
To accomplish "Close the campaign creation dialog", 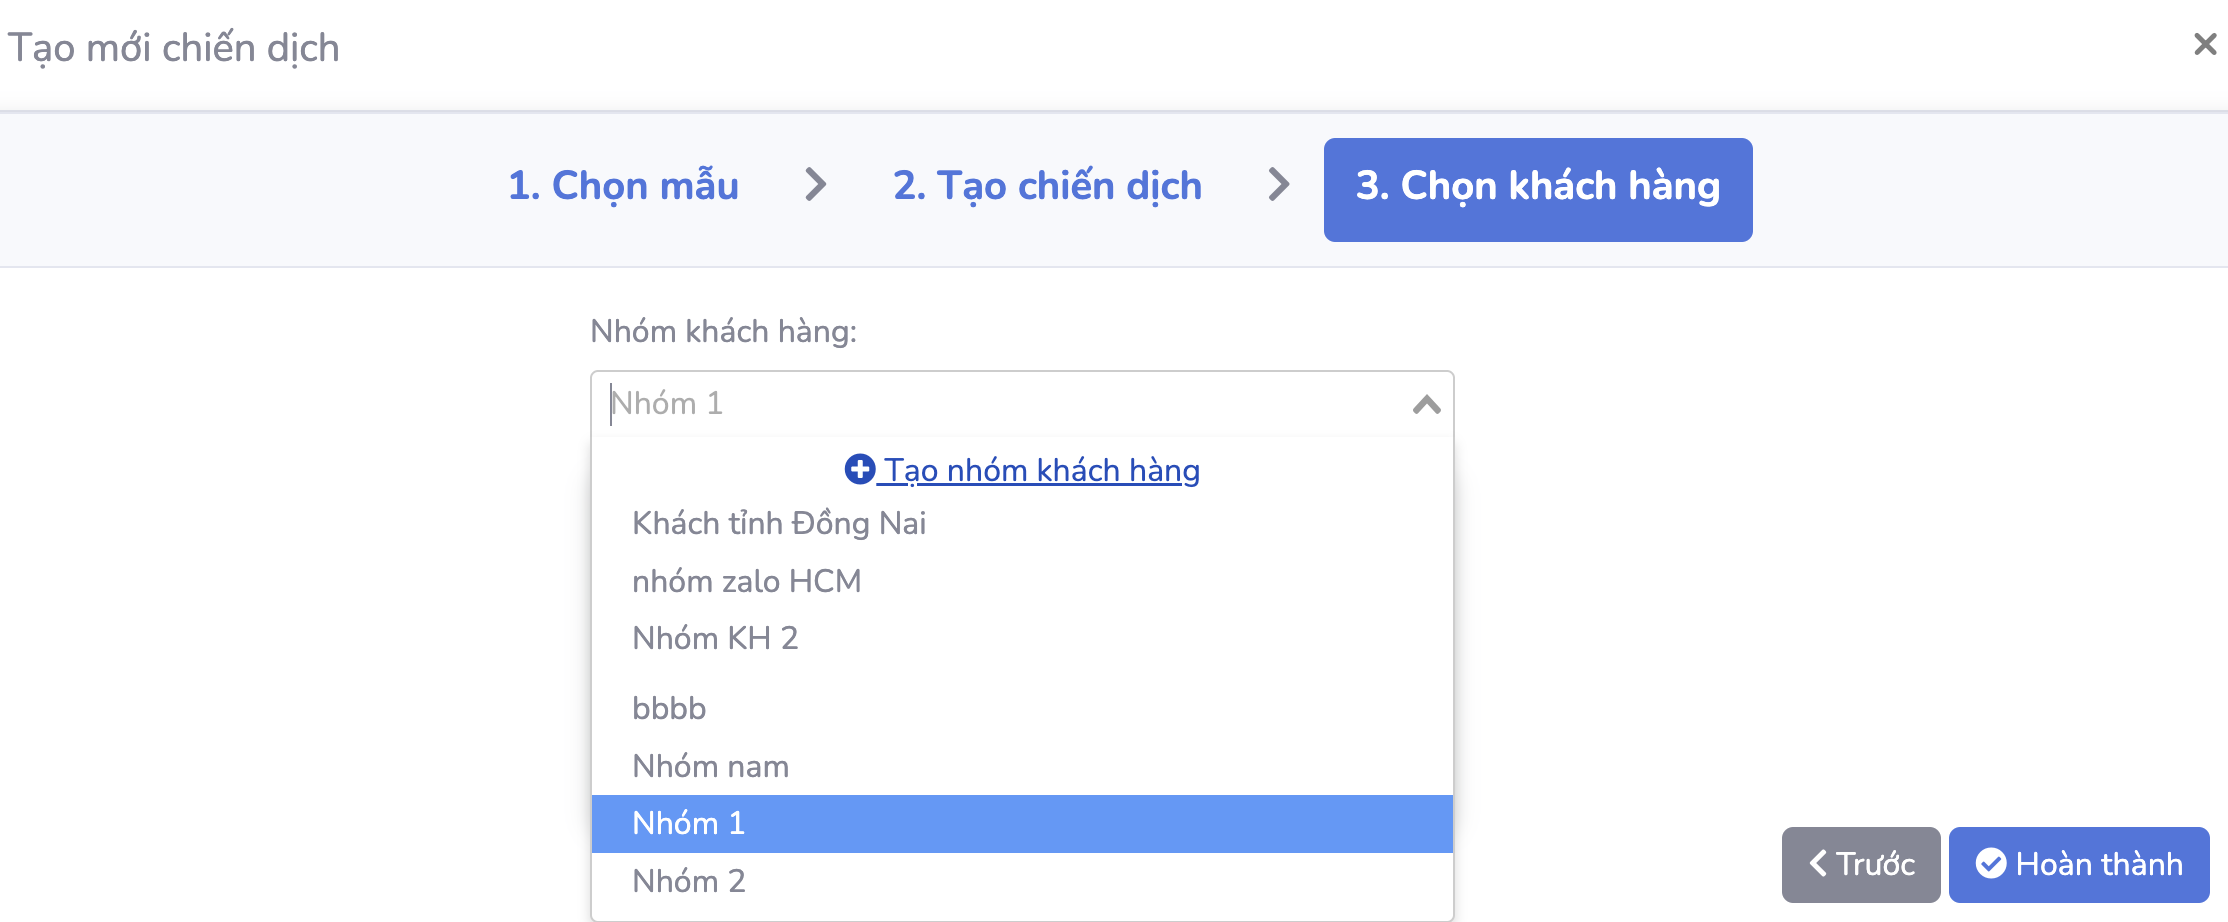I will pyautogui.click(x=2204, y=44).
